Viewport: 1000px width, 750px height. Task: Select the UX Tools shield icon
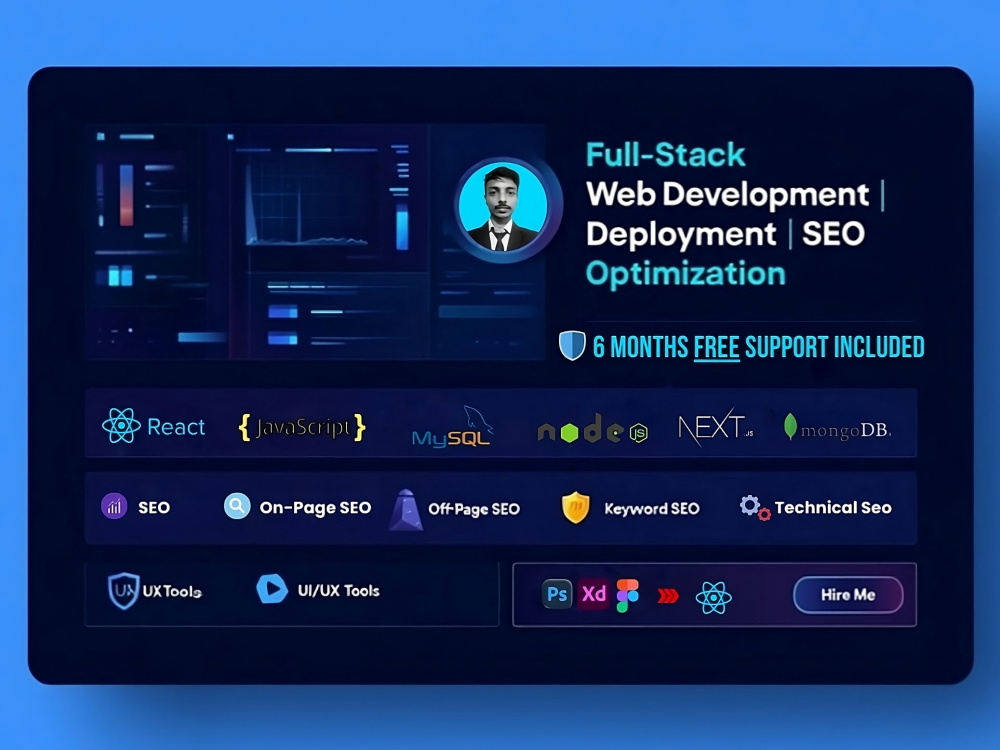click(123, 591)
